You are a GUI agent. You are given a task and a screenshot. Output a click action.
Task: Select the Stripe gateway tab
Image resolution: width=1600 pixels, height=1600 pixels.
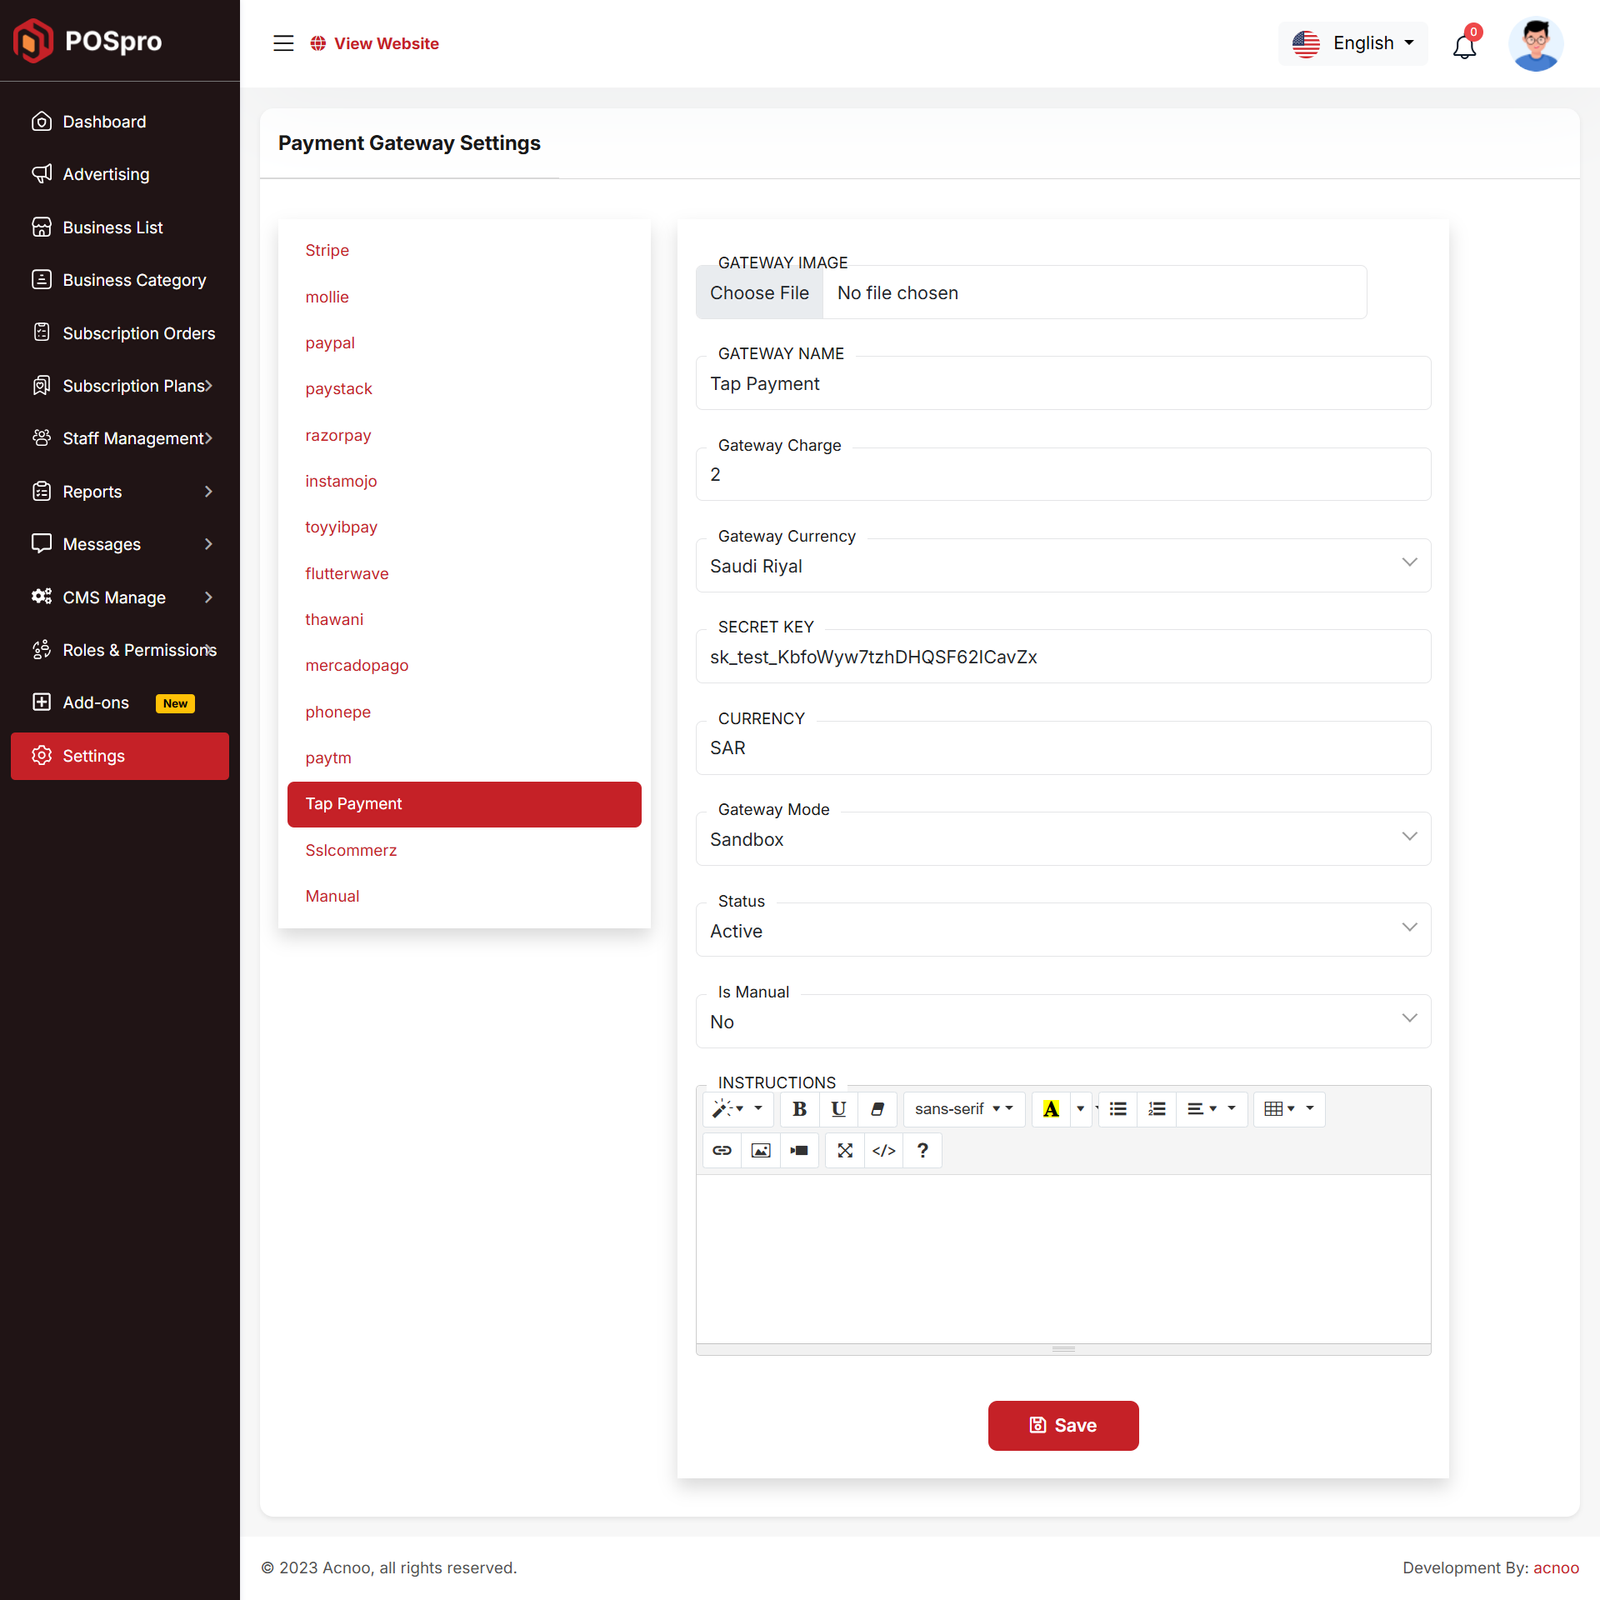tap(327, 250)
